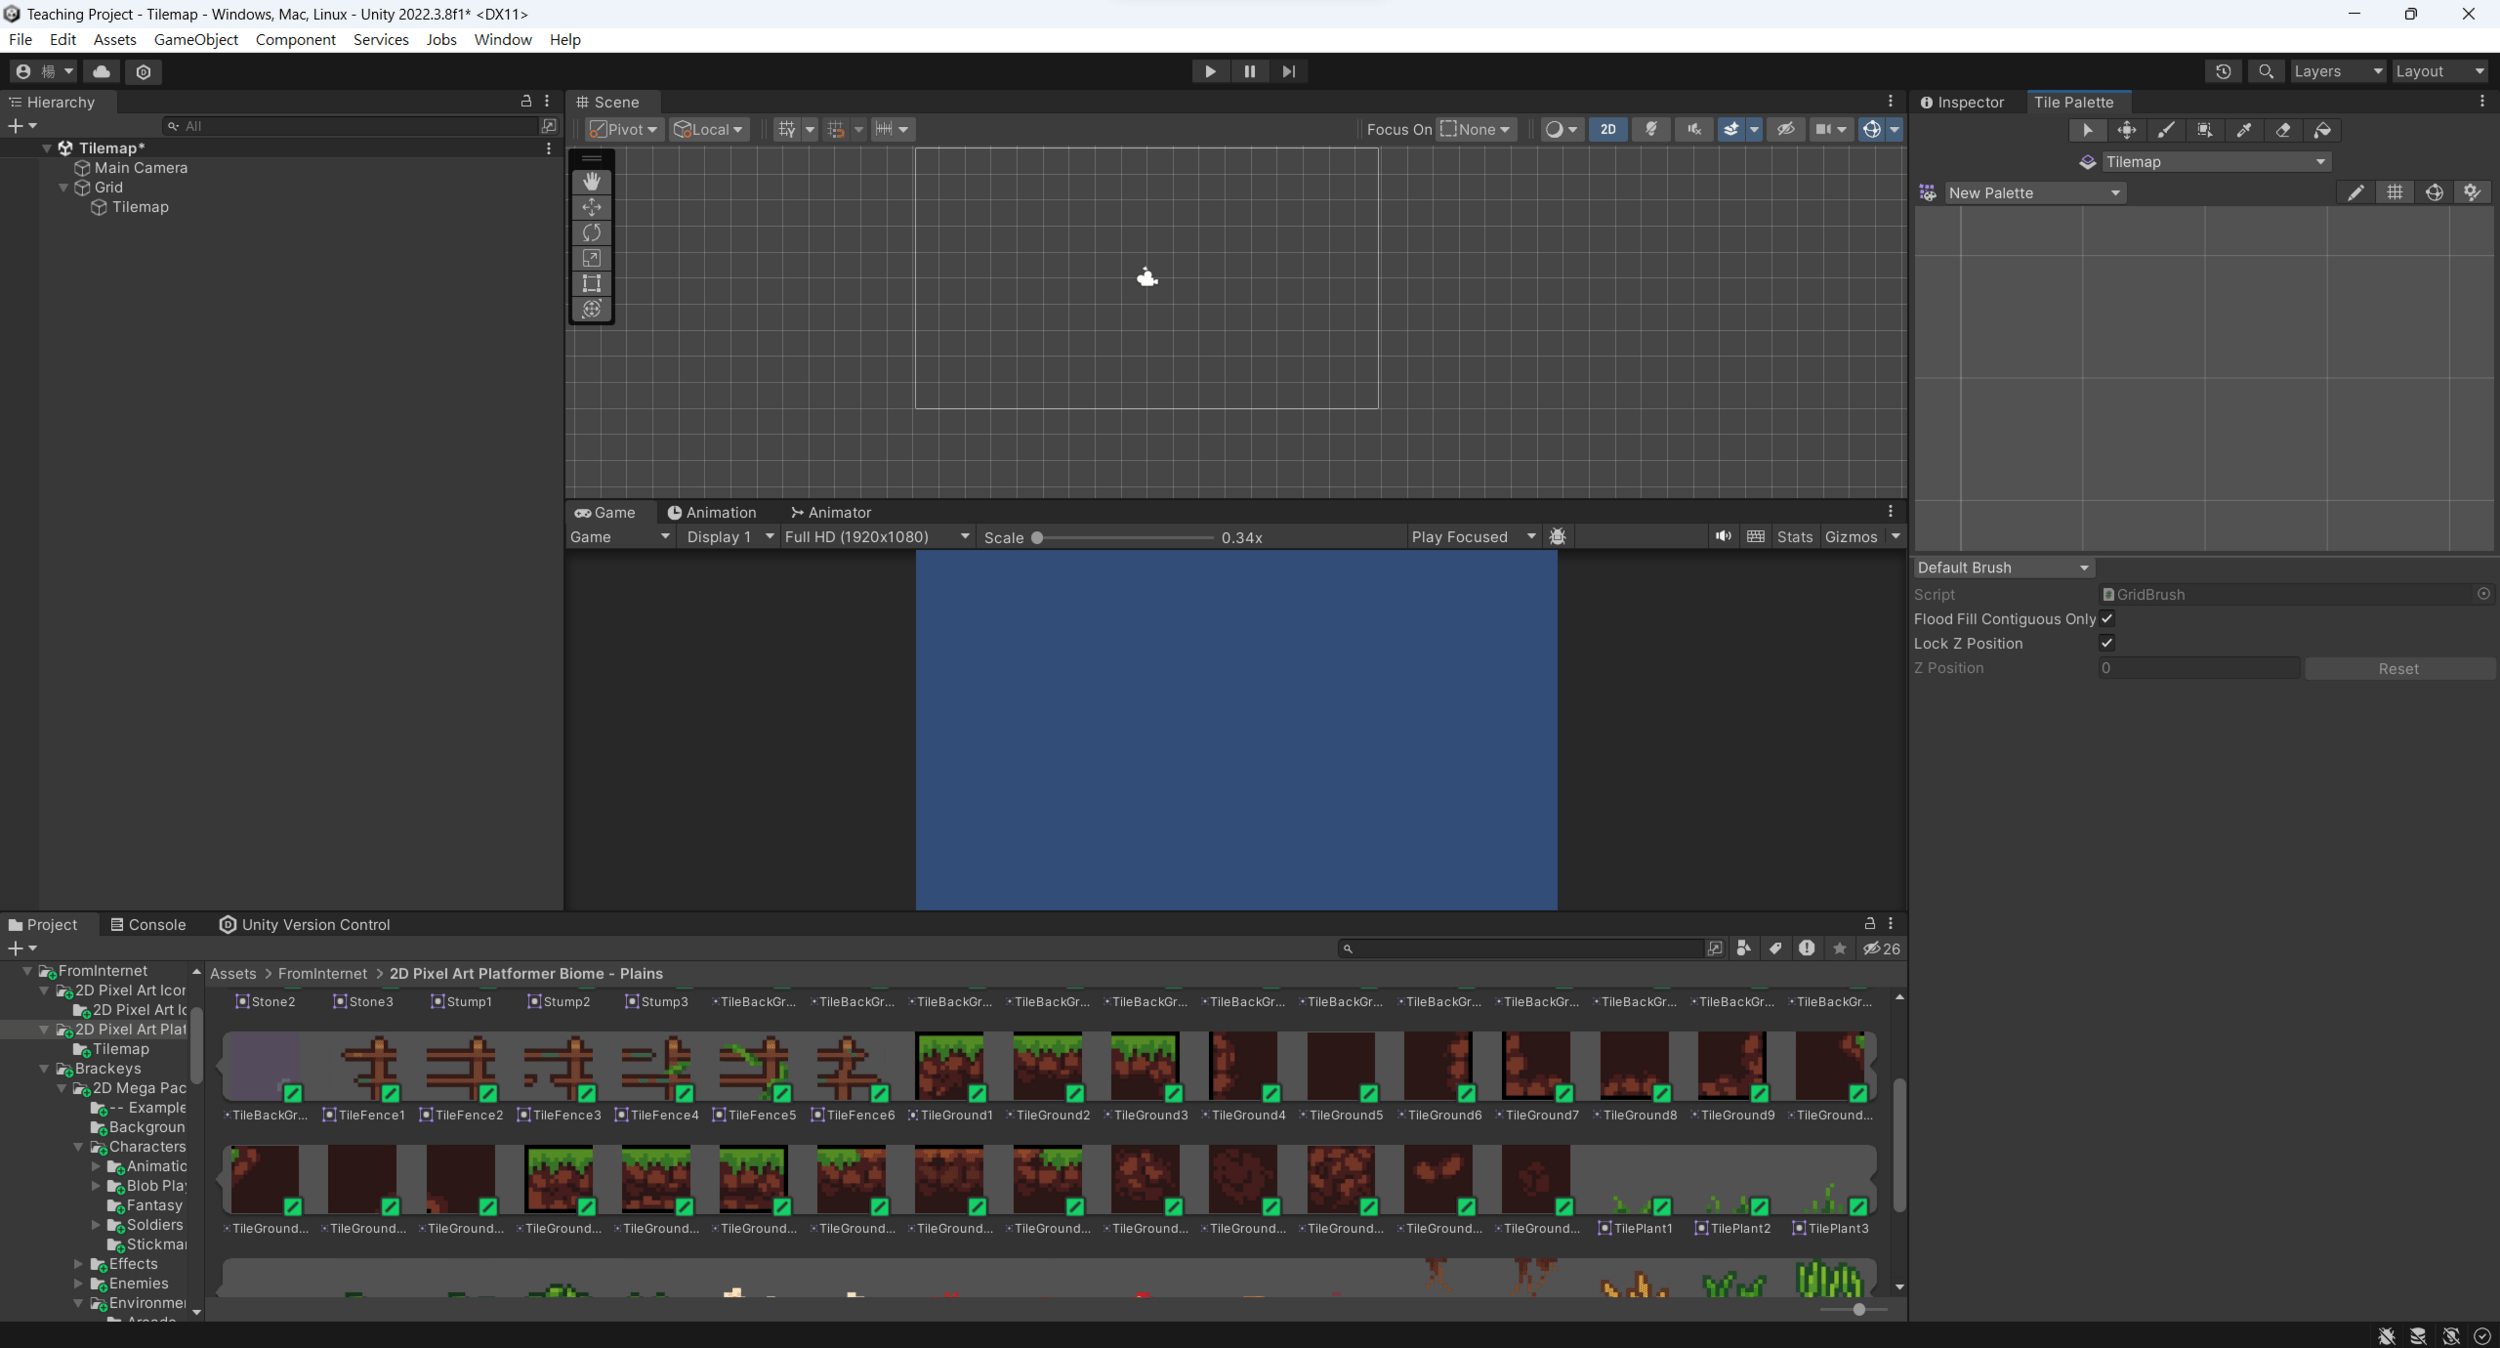The width and height of the screenshot is (2500, 1348).
Task: Uncheck Flood Fill Contiguous Only checkbox
Action: pos(2106,619)
